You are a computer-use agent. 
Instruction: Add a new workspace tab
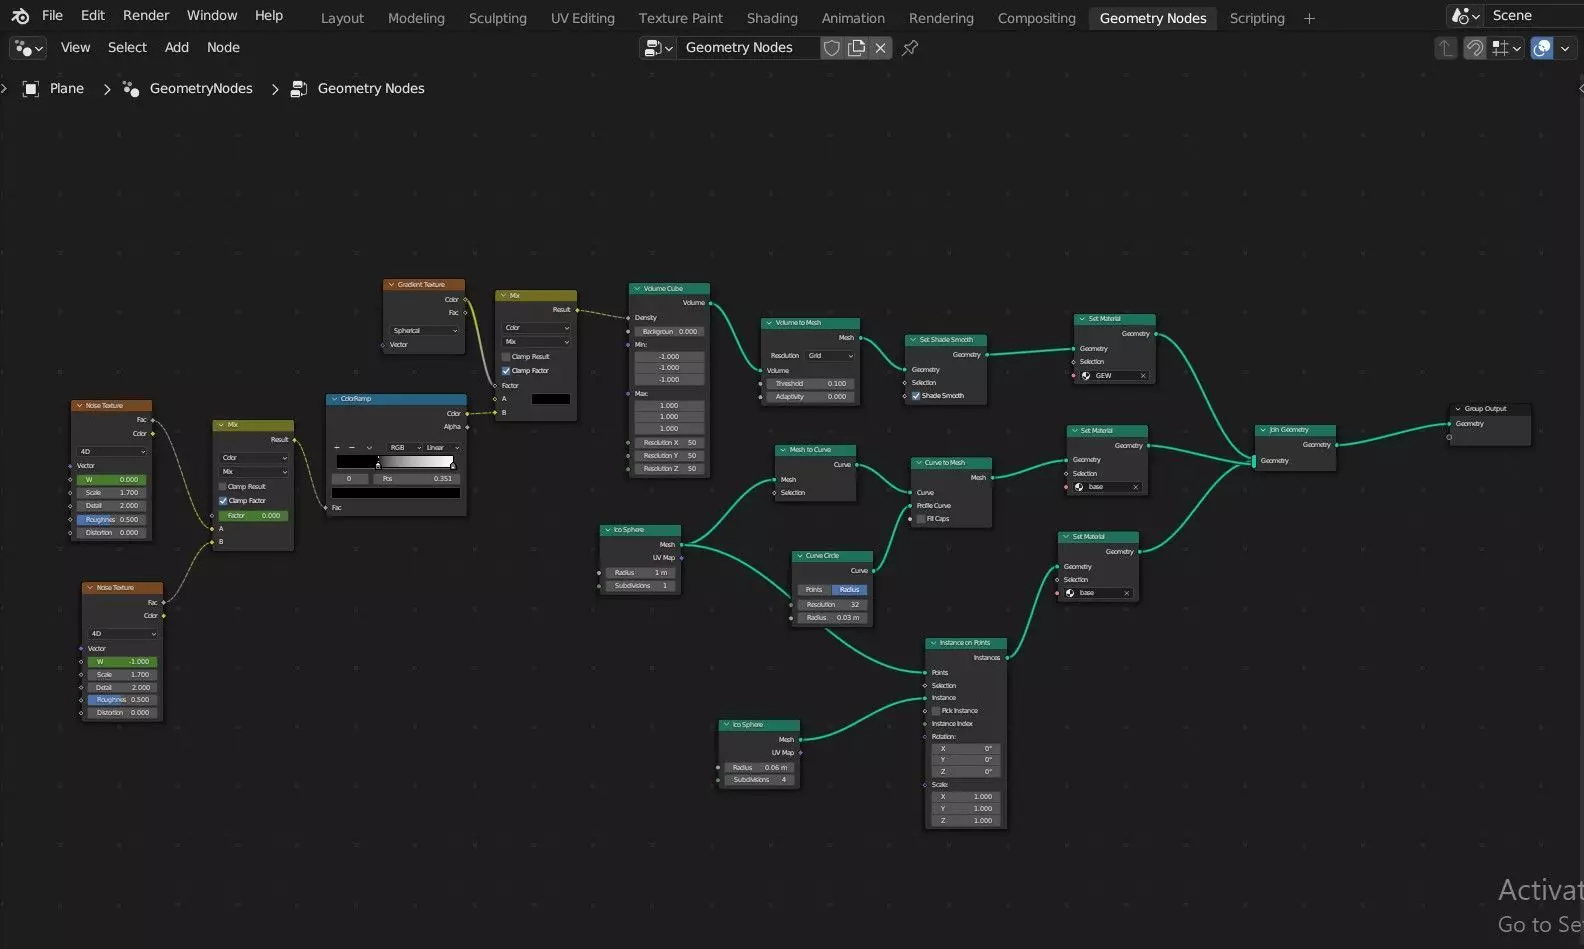1309,18
